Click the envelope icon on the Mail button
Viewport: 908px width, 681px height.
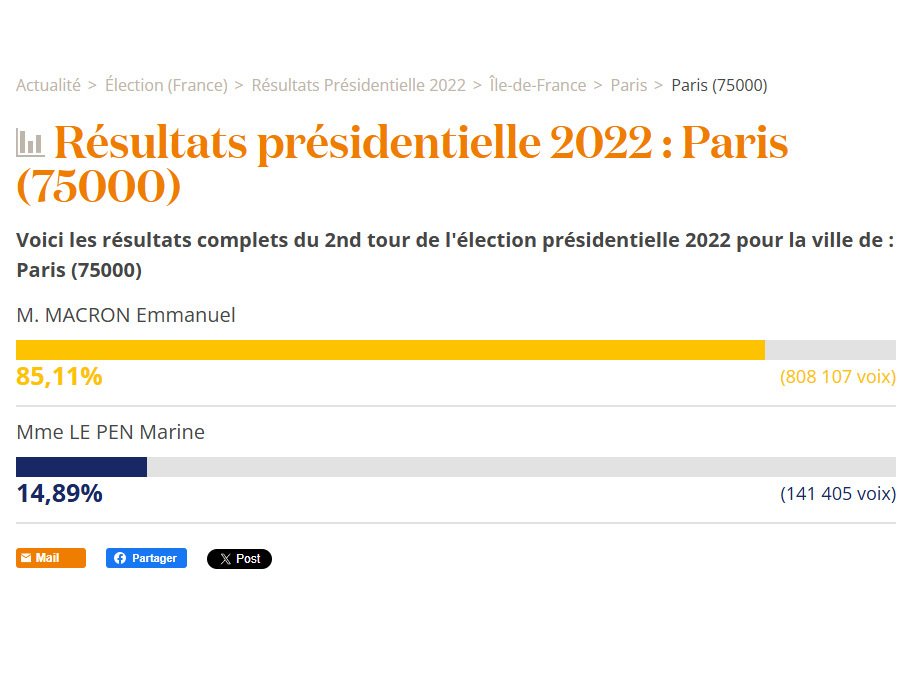[x=26, y=558]
